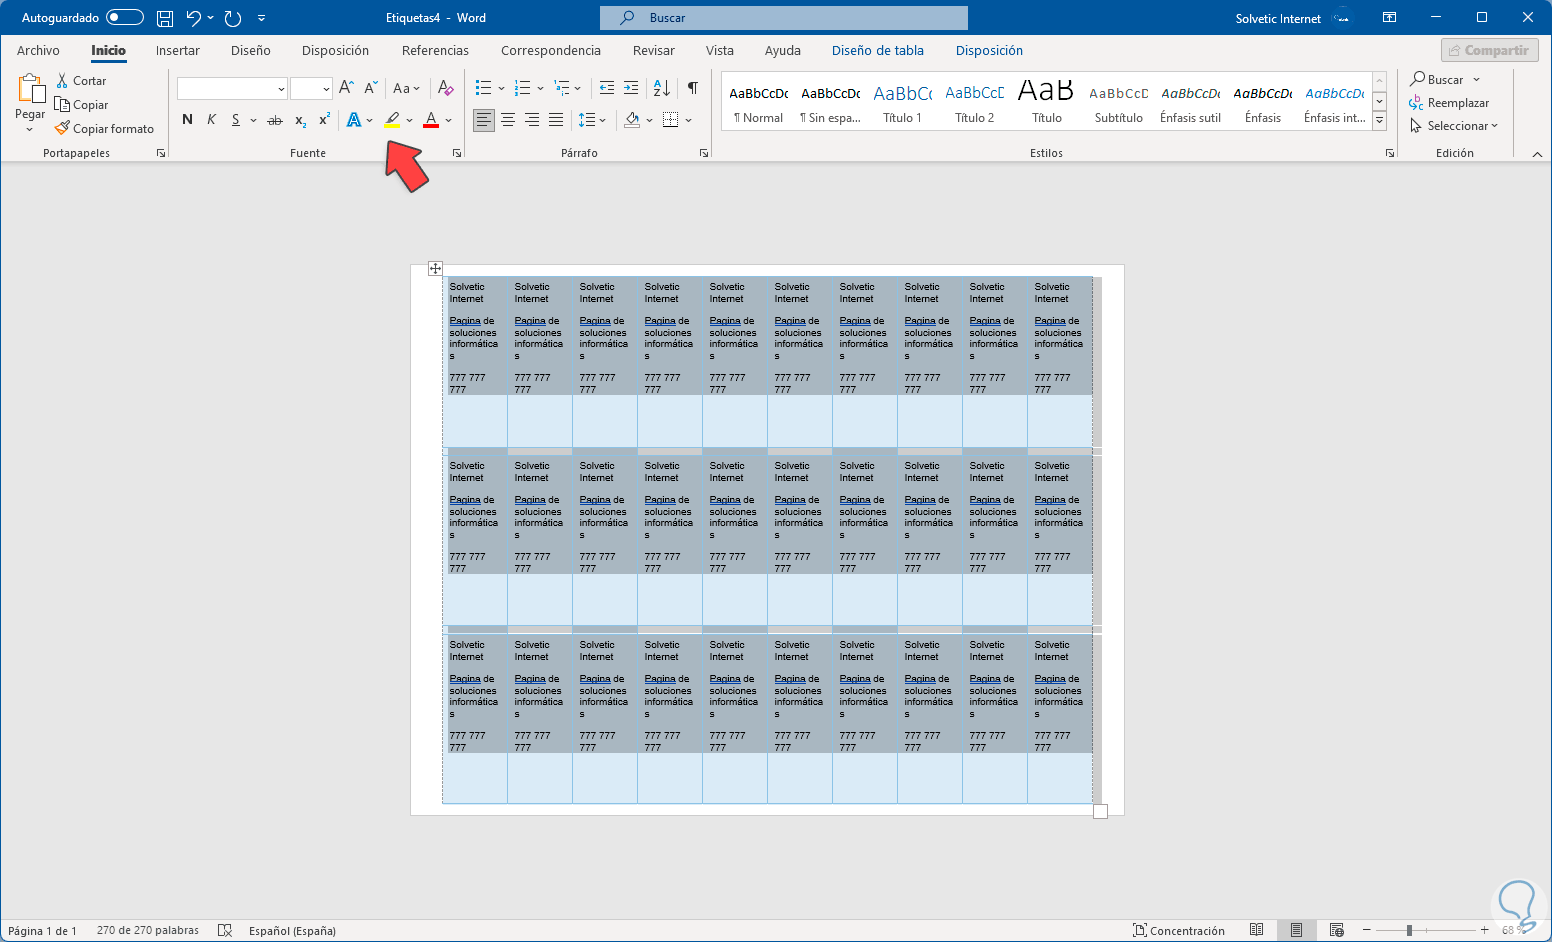Apply yellow text highlight color

(392, 120)
